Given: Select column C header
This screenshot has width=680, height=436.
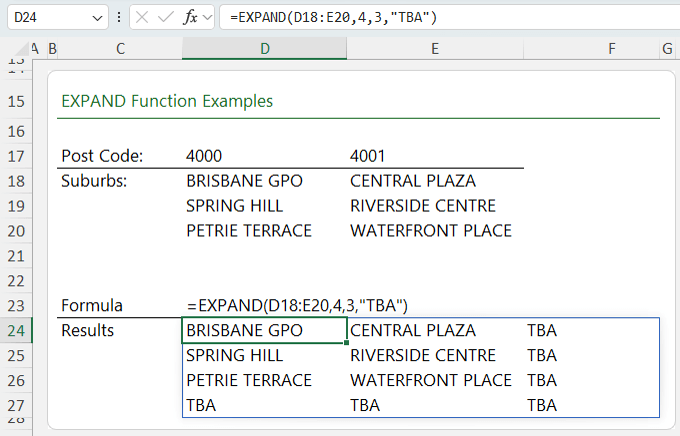Looking at the screenshot, I should pyautogui.click(x=120, y=49).
